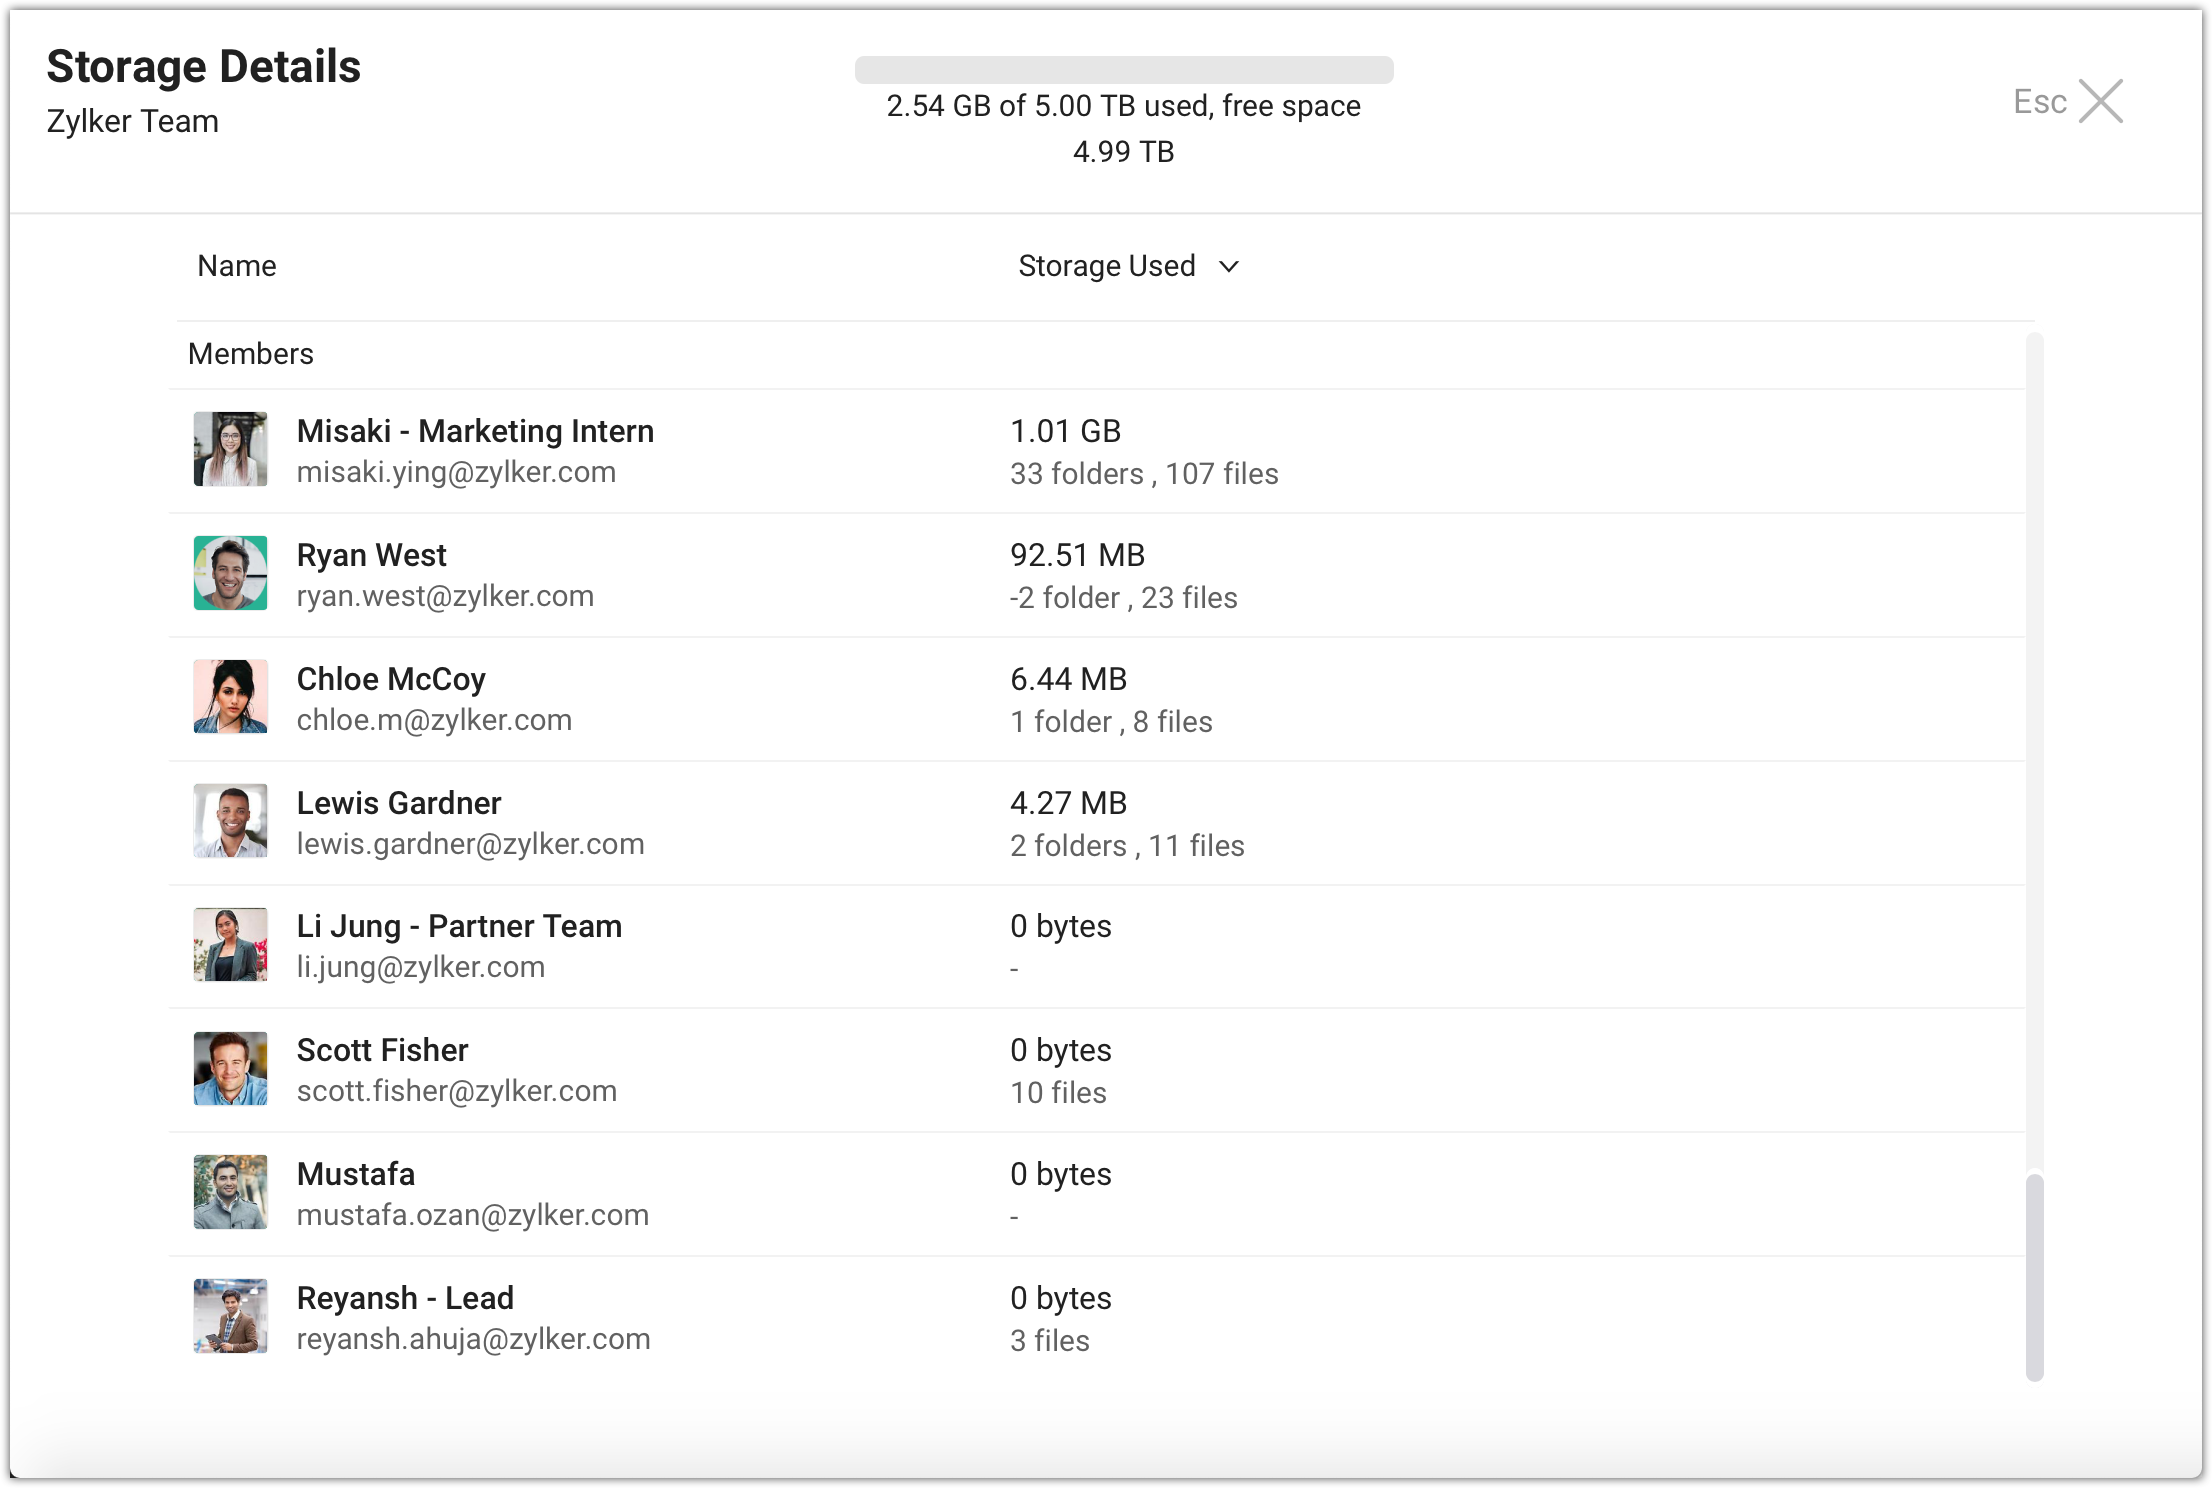Open Ryan West member name
Image resolution: width=2212 pixels, height=1488 pixels.
pyautogui.click(x=371, y=555)
